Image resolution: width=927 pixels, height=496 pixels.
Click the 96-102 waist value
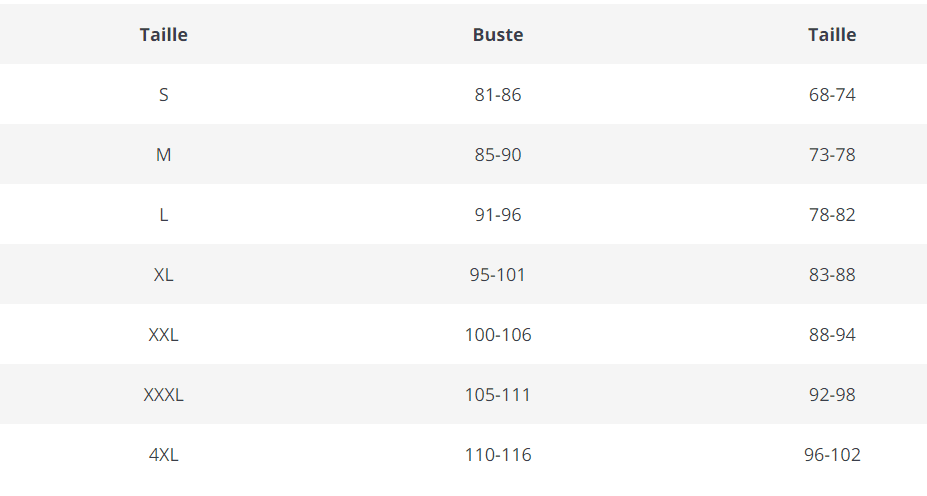[x=832, y=455]
